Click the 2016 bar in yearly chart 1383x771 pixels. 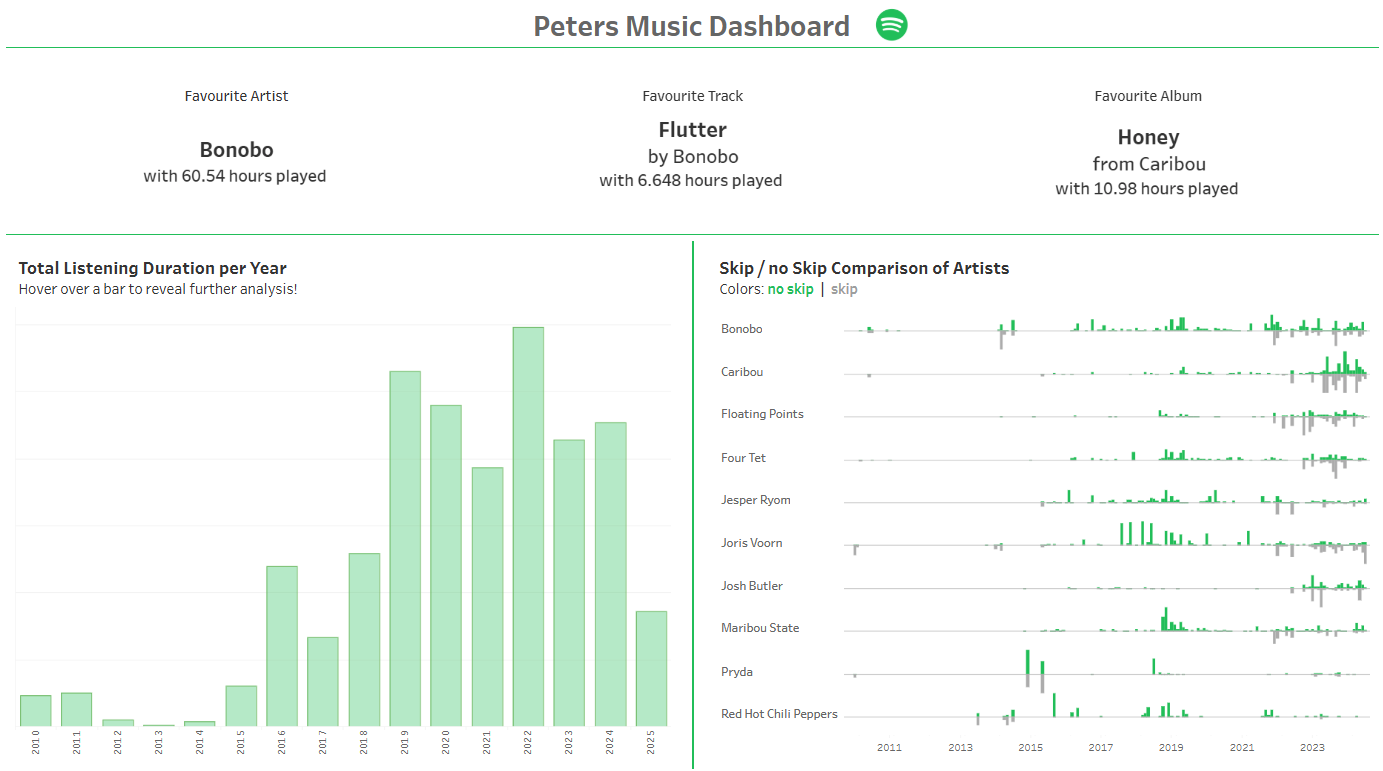pyautogui.click(x=282, y=646)
